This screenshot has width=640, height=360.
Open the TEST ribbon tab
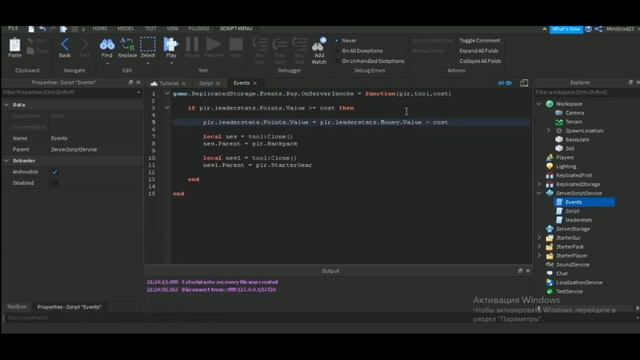click(x=151, y=29)
